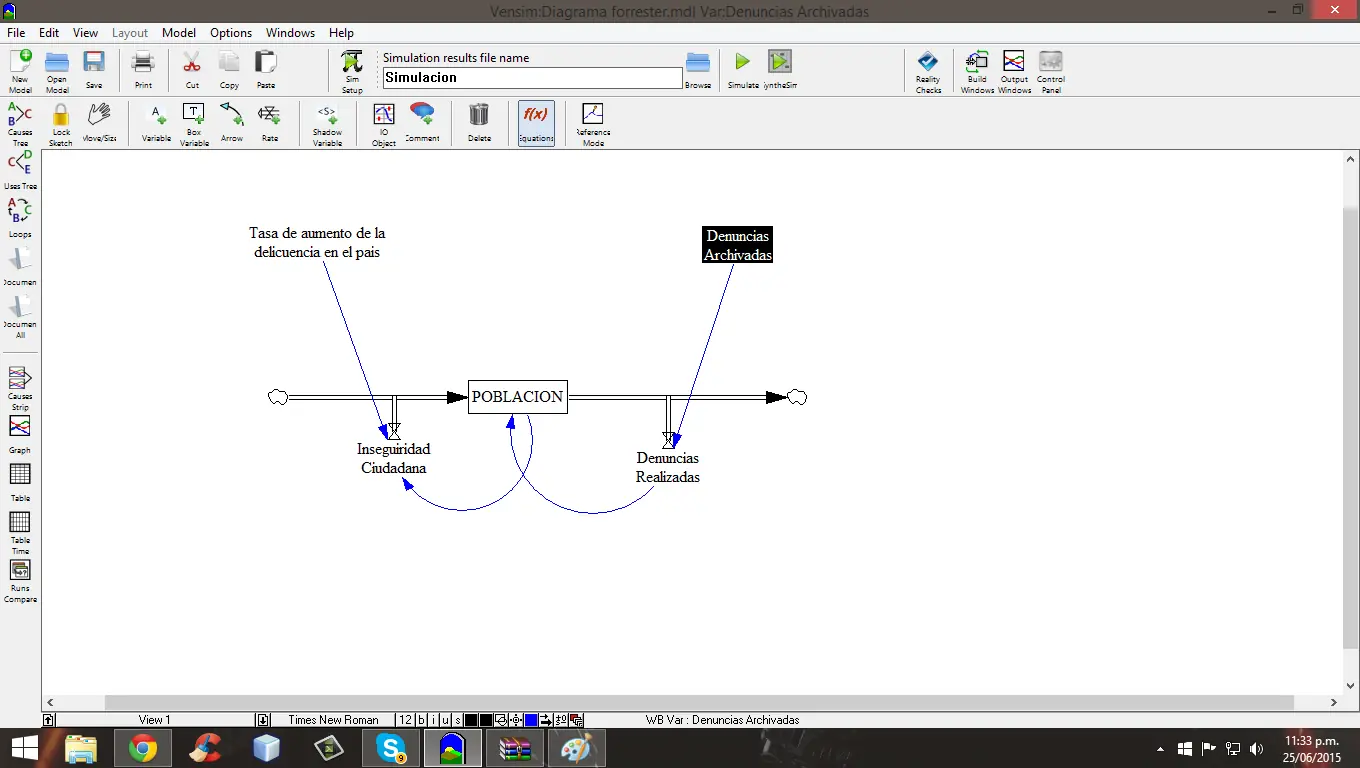Start SyntheSim mode
This screenshot has height=768, width=1360.
point(780,70)
